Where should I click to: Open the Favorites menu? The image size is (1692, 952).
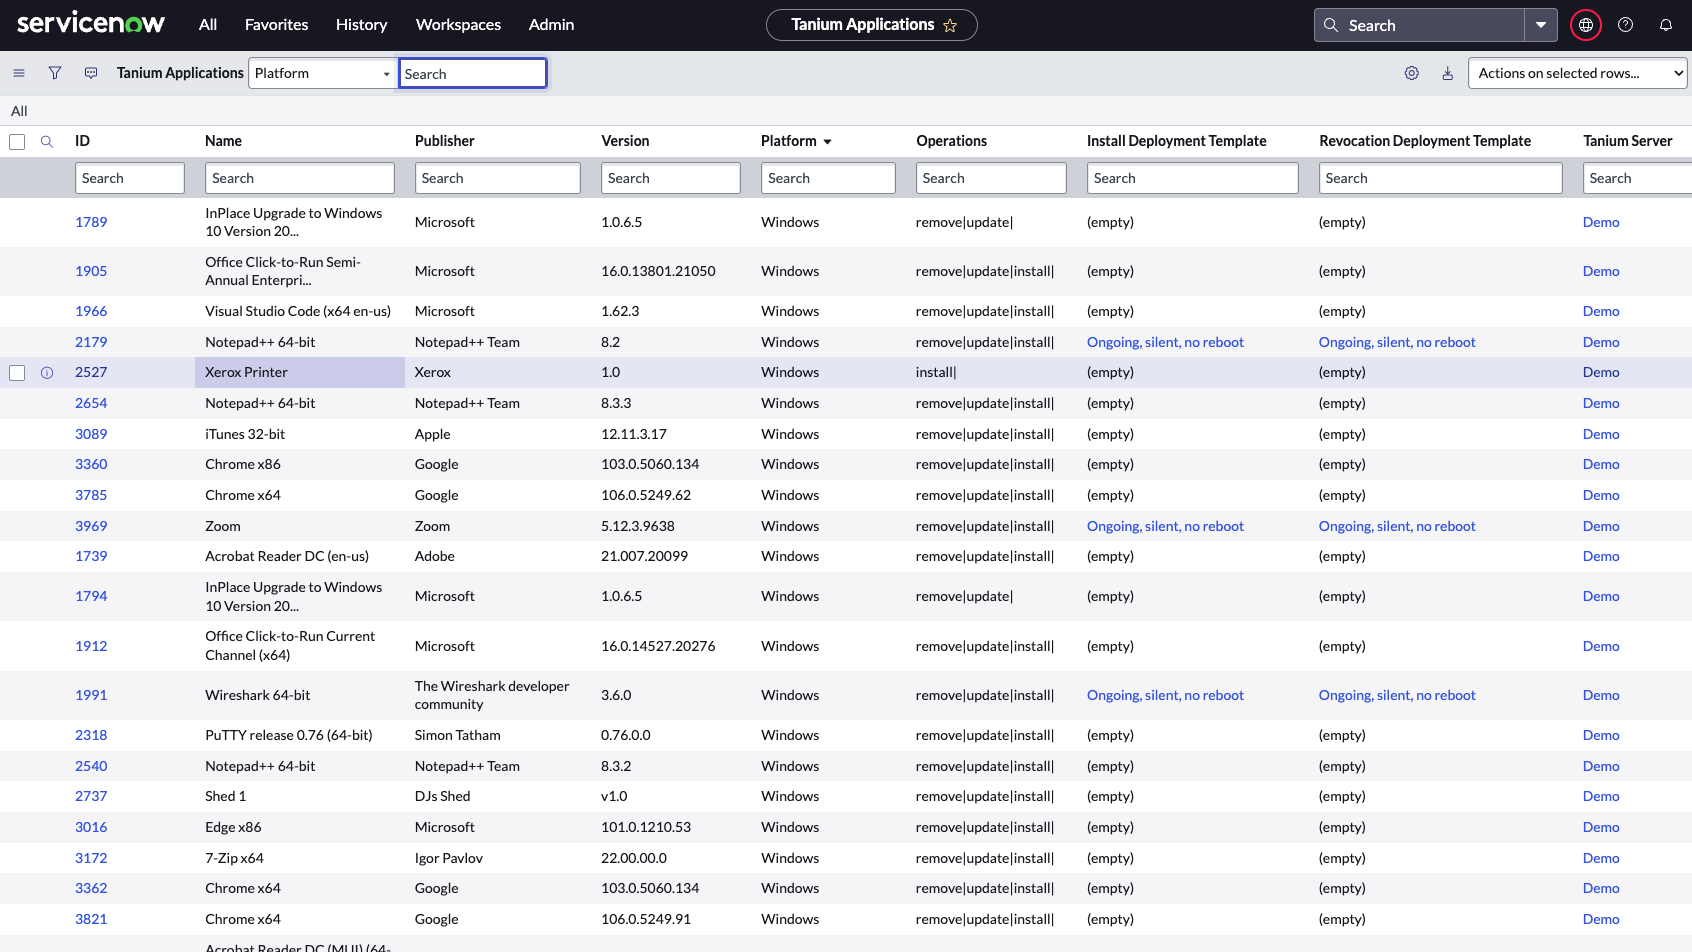click(x=276, y=25)
